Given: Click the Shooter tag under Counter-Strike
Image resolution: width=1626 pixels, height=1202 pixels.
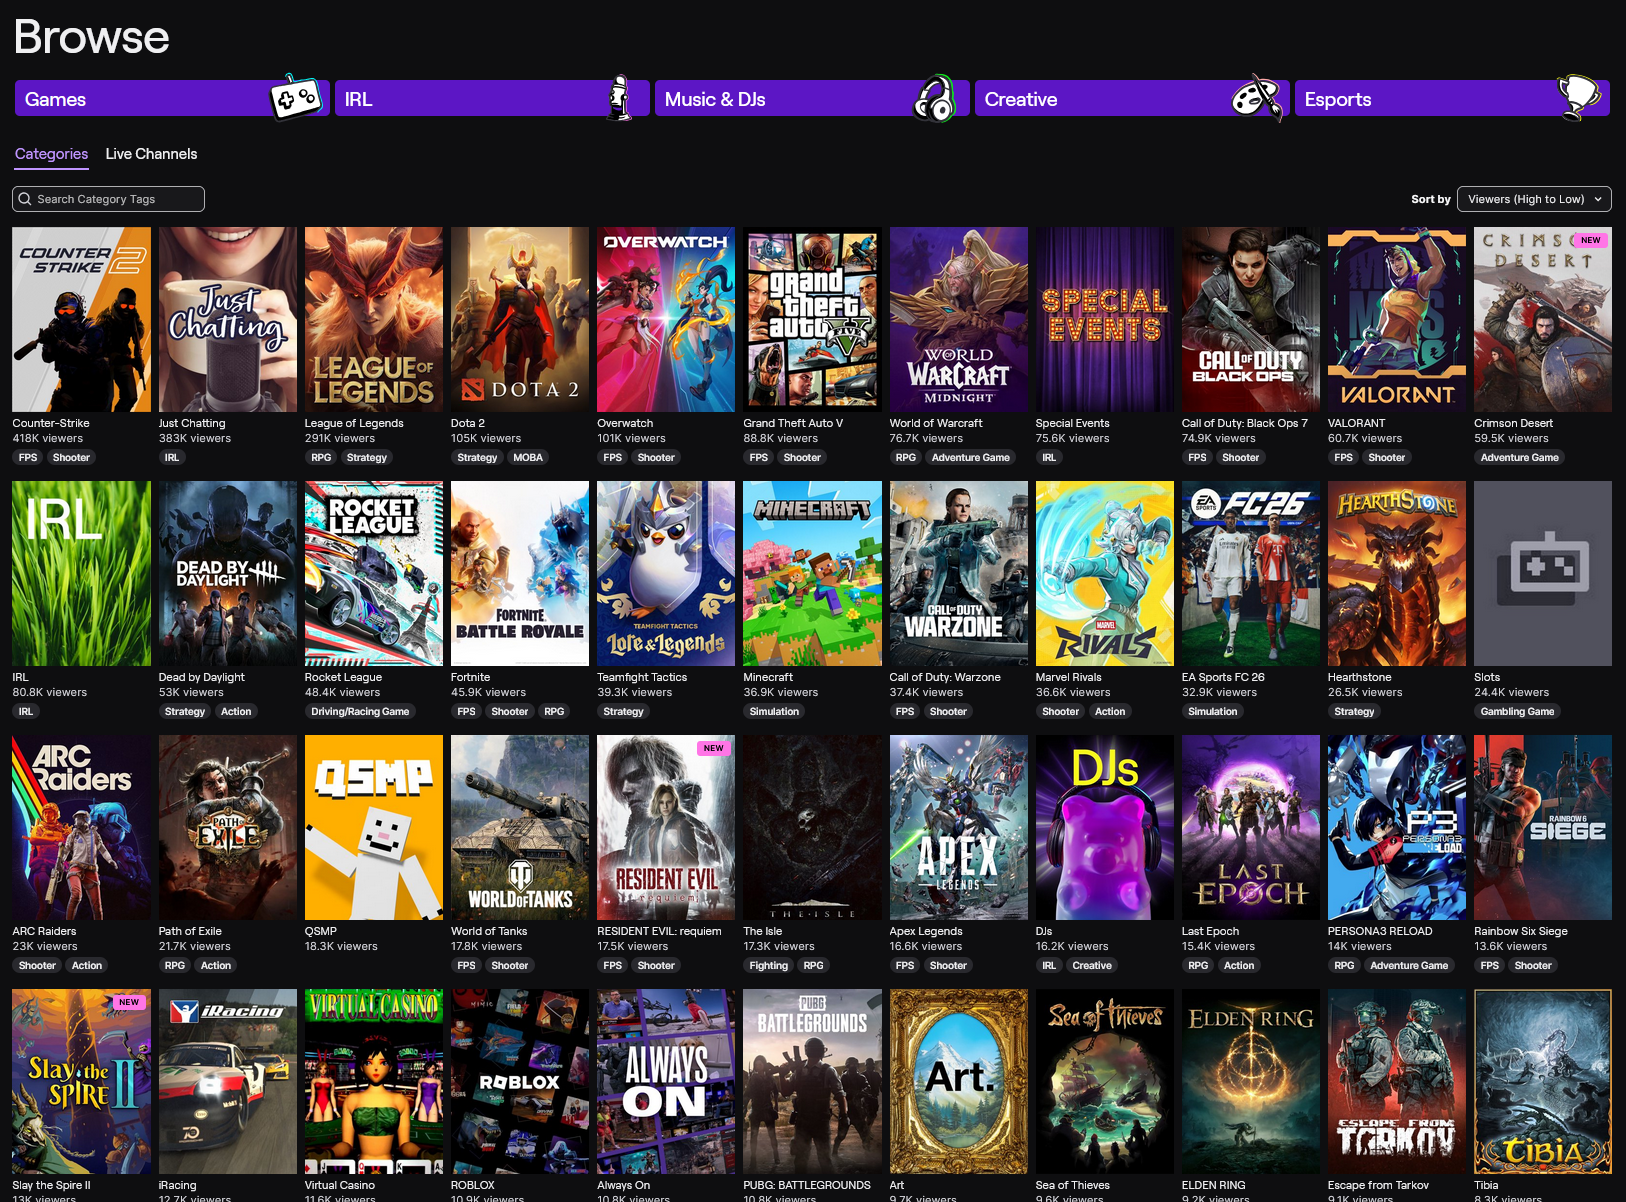Looking at the screenshot, I should tap(71, 458).
